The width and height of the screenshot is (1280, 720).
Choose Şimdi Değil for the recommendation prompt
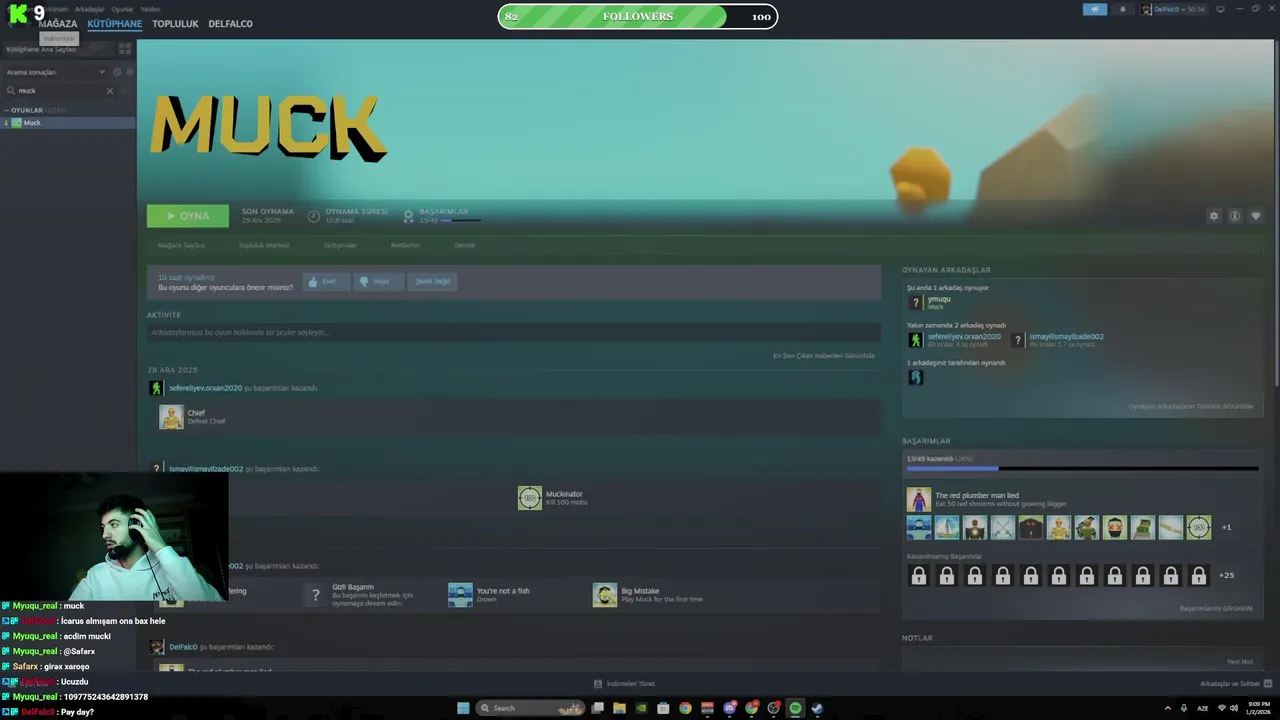[432, 282]
